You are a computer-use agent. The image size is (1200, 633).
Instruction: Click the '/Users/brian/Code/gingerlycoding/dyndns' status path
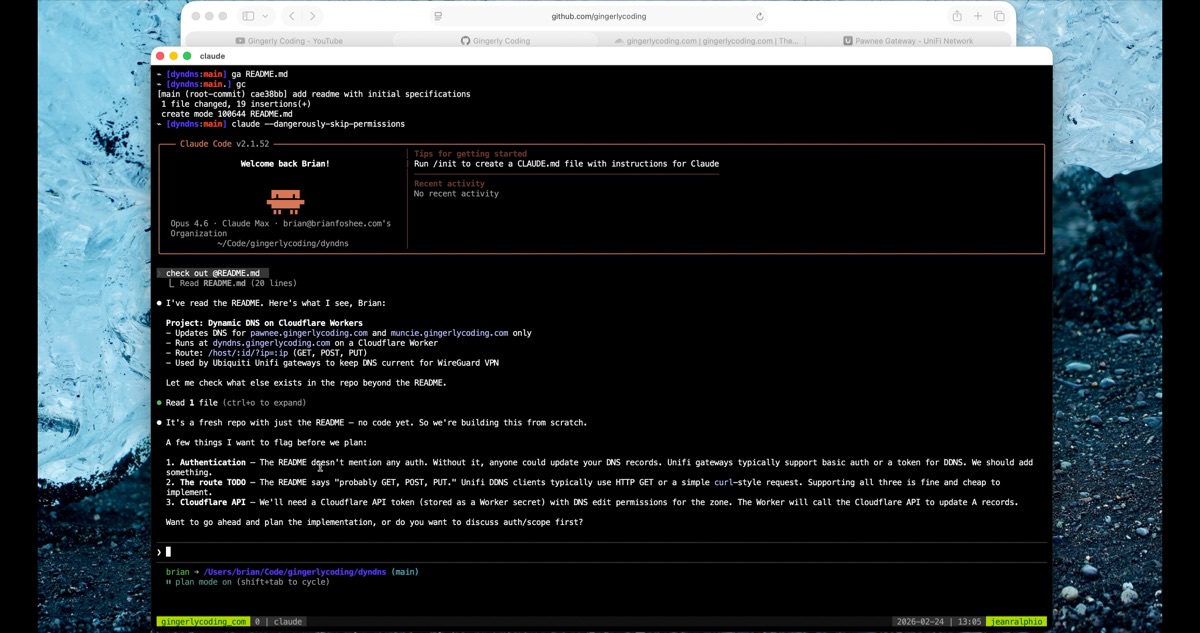click(x=295, y=572)
